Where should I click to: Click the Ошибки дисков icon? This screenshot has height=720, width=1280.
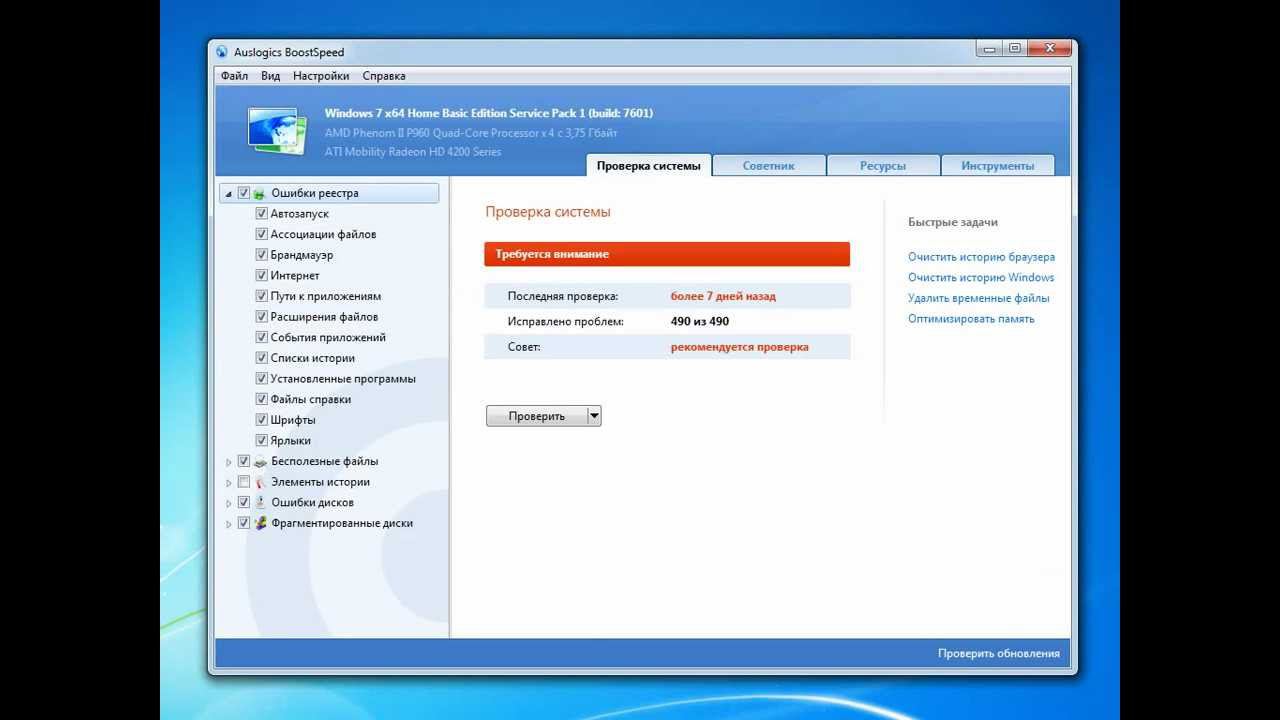point(260,502)
